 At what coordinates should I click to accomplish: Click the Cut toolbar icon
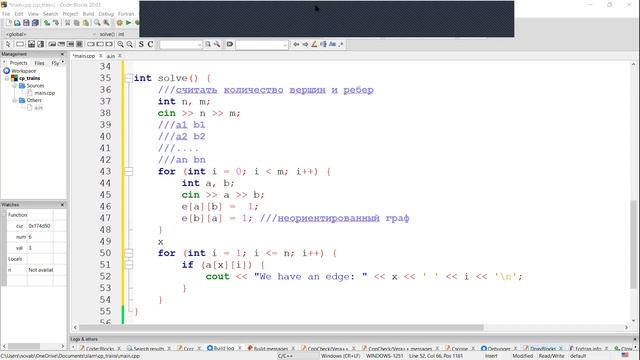coord(68,23)
